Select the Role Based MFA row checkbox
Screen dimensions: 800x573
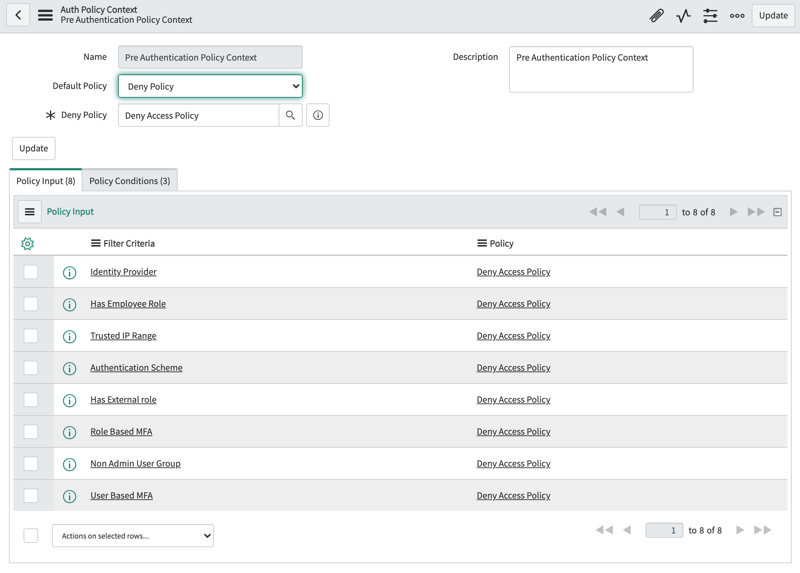click(x=31, y=432)
